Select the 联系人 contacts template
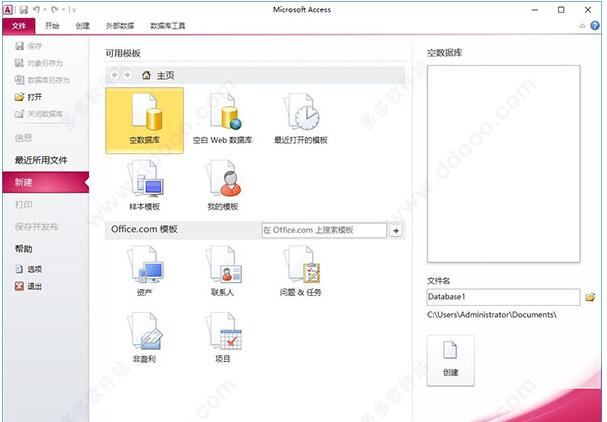 (223, 271)
